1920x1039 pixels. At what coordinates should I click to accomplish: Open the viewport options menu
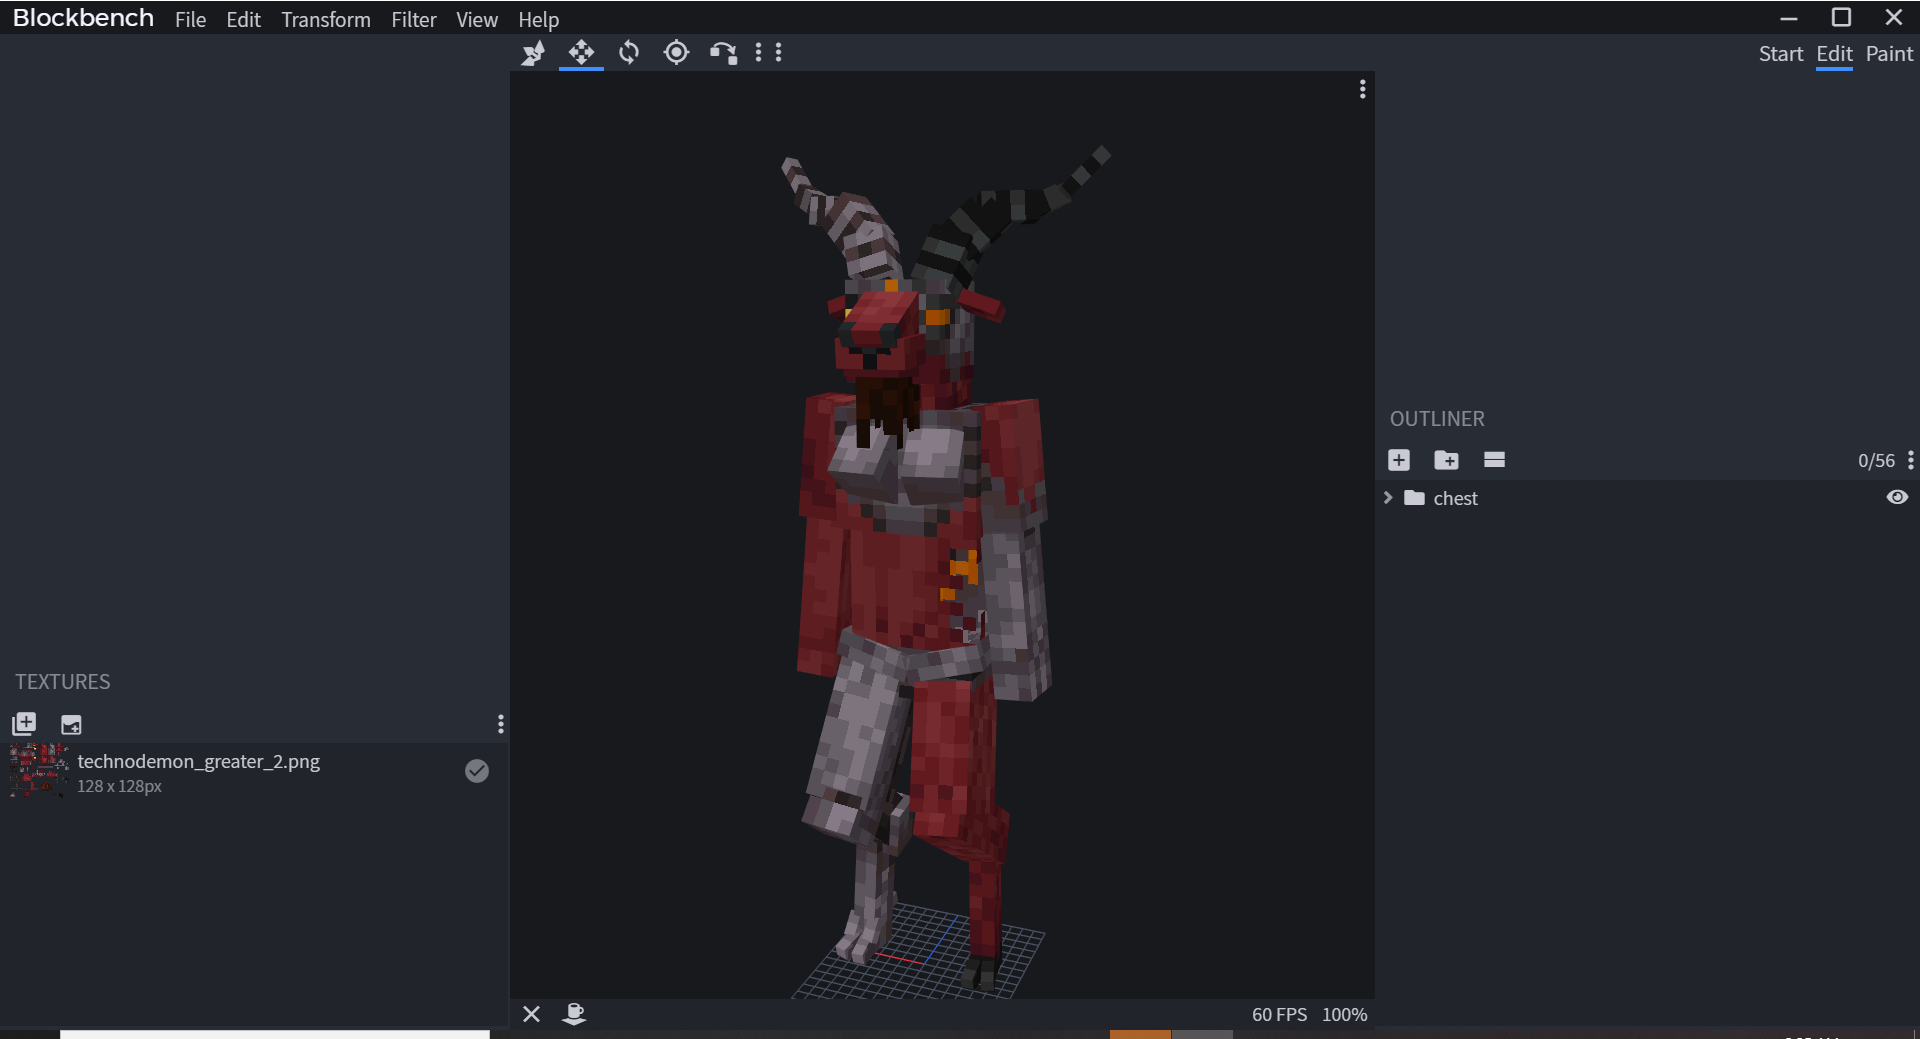[x=1362, y=89]
